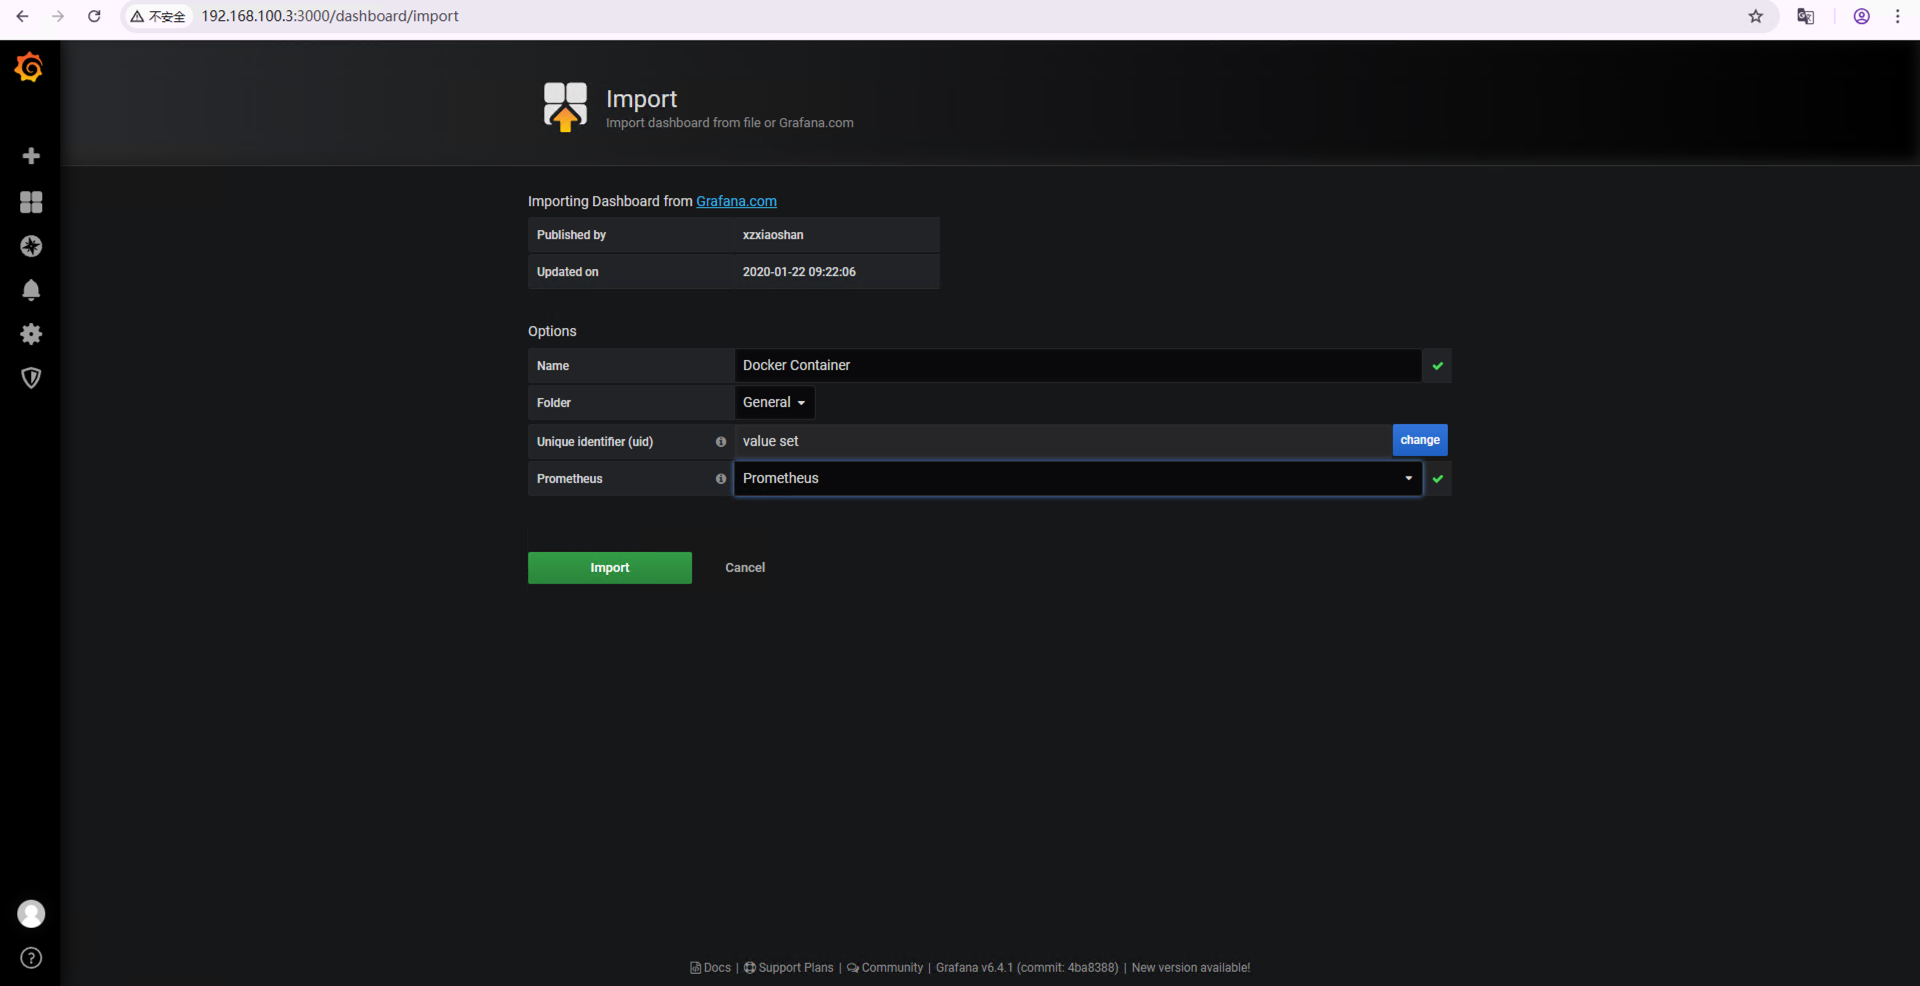The width and height of the screenshot is (1920, 986).
Task: Click the info icon beside Unique identifier (uid)
Action: (721, 442)
